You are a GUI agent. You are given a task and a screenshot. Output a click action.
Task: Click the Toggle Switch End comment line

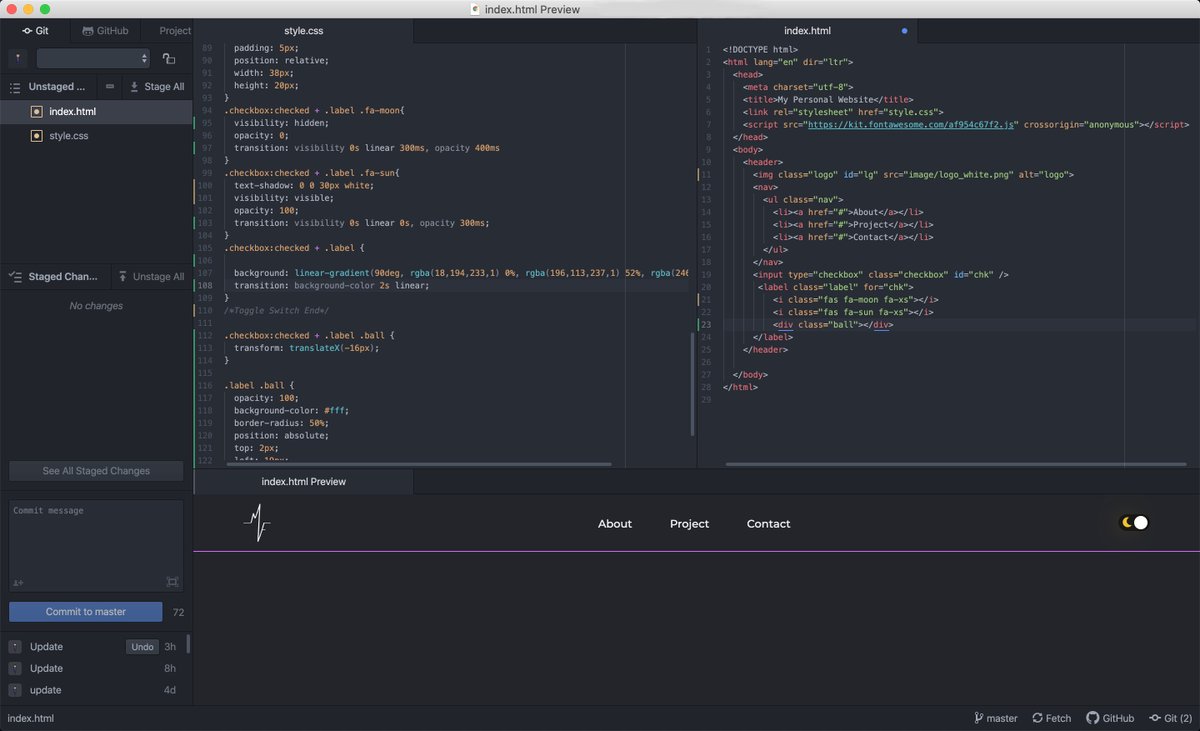point(276,311)
